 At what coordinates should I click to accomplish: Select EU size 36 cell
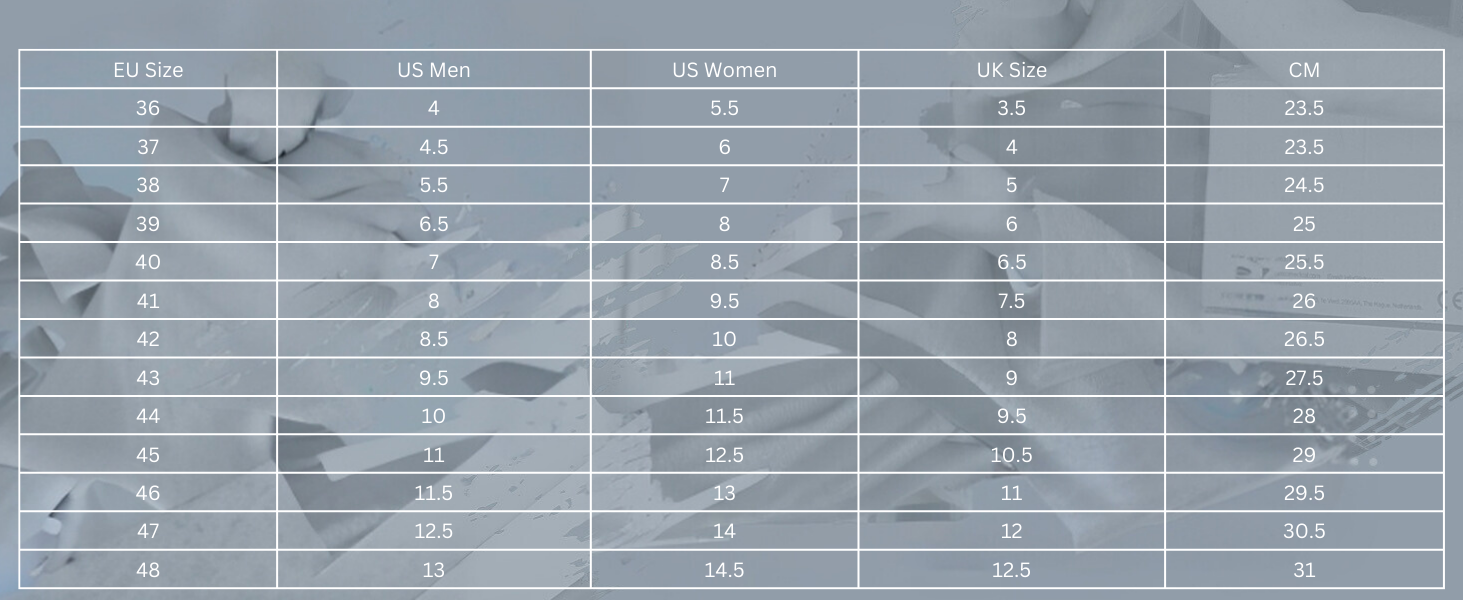coord(148,108)
